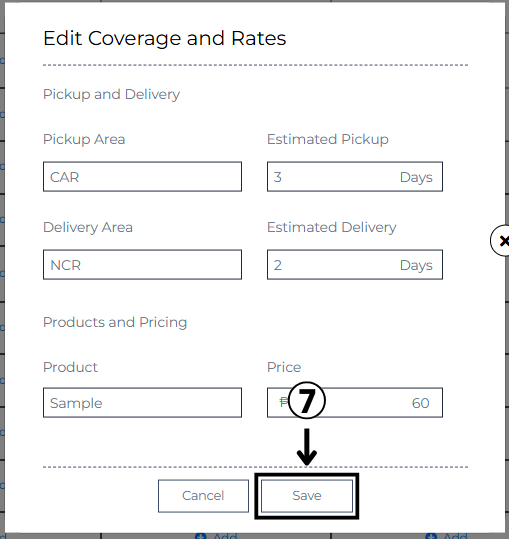The image size is (509, 539).
Task: Click the value 3 in Estimated Pickup
Action: click(278, 177)
